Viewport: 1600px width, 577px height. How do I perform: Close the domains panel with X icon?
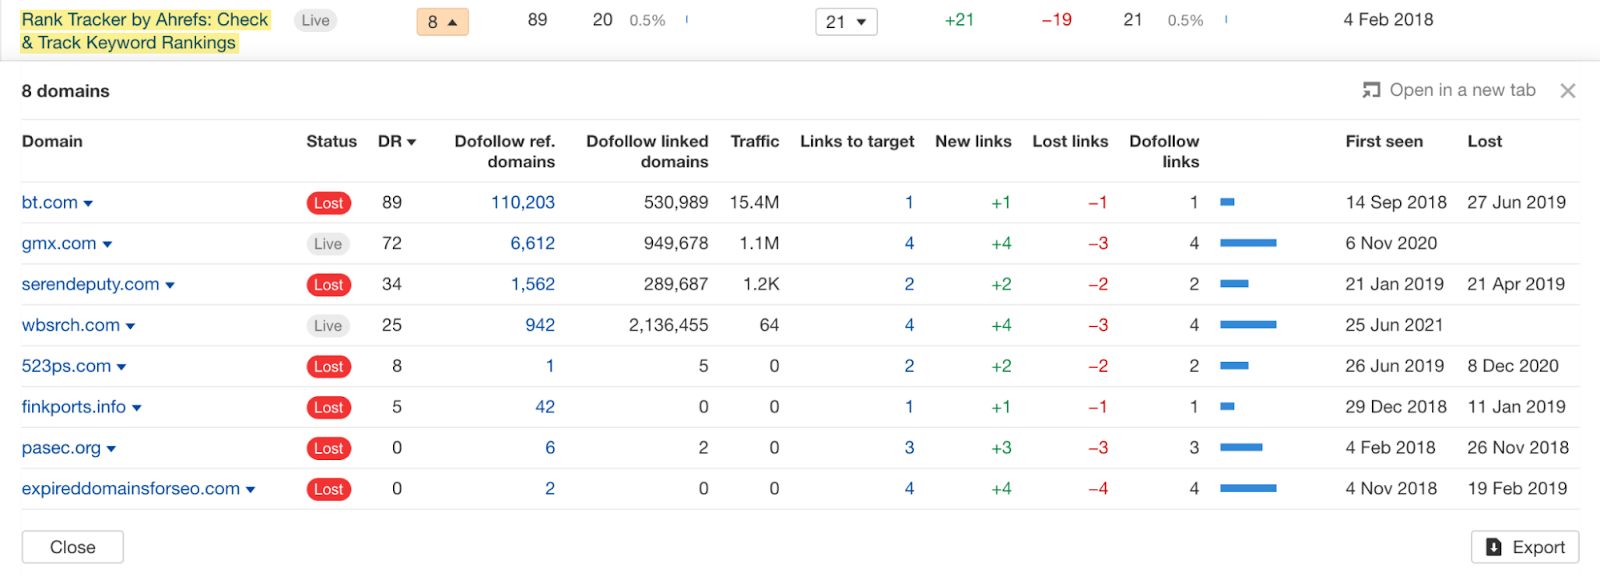pos(1567,91)
